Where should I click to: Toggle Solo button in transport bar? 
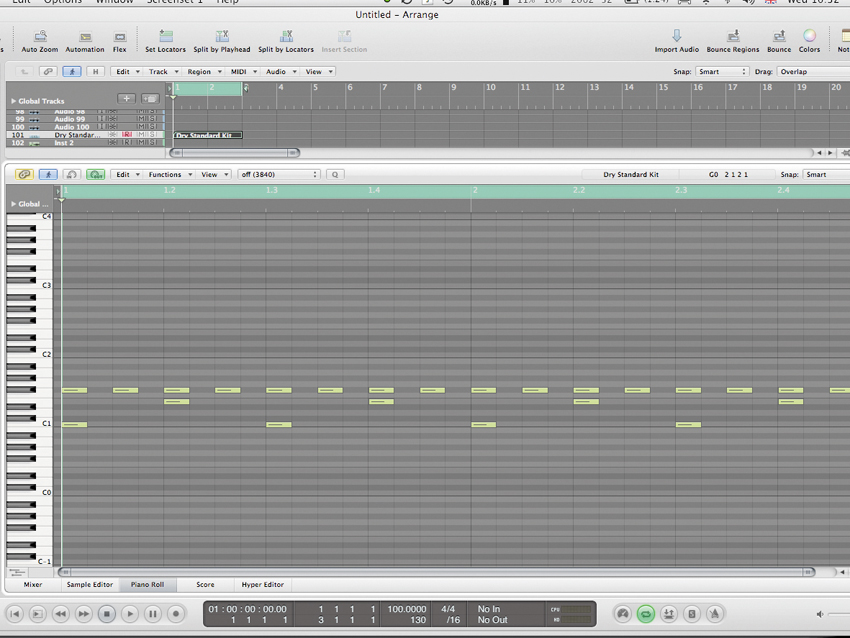tap(692, 614)
